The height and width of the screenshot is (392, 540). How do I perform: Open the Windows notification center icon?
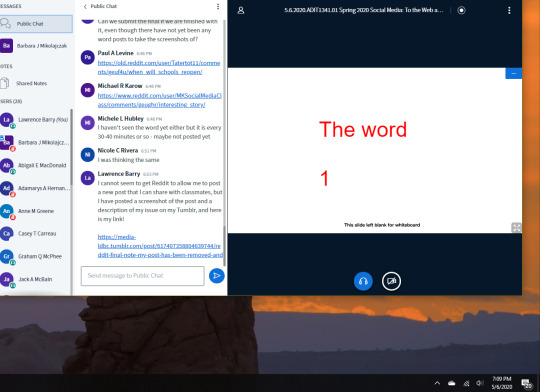point(527,383)
